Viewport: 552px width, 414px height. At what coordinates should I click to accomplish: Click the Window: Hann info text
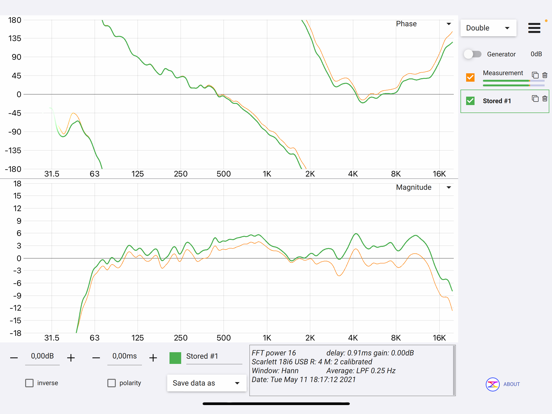point(275,371)
